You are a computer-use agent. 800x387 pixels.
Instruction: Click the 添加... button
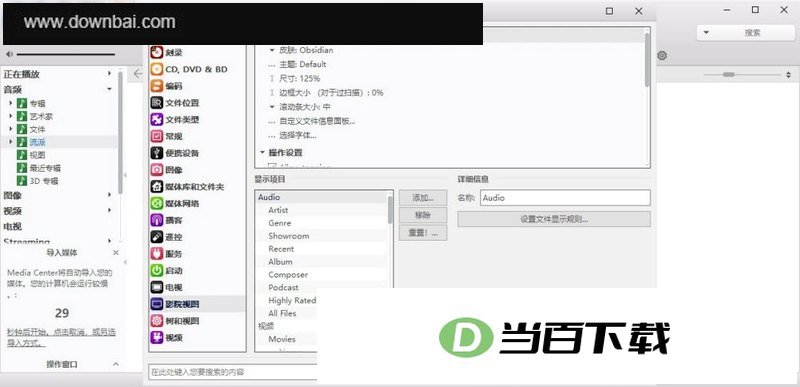pyautogui.click(x=423, y=198)
